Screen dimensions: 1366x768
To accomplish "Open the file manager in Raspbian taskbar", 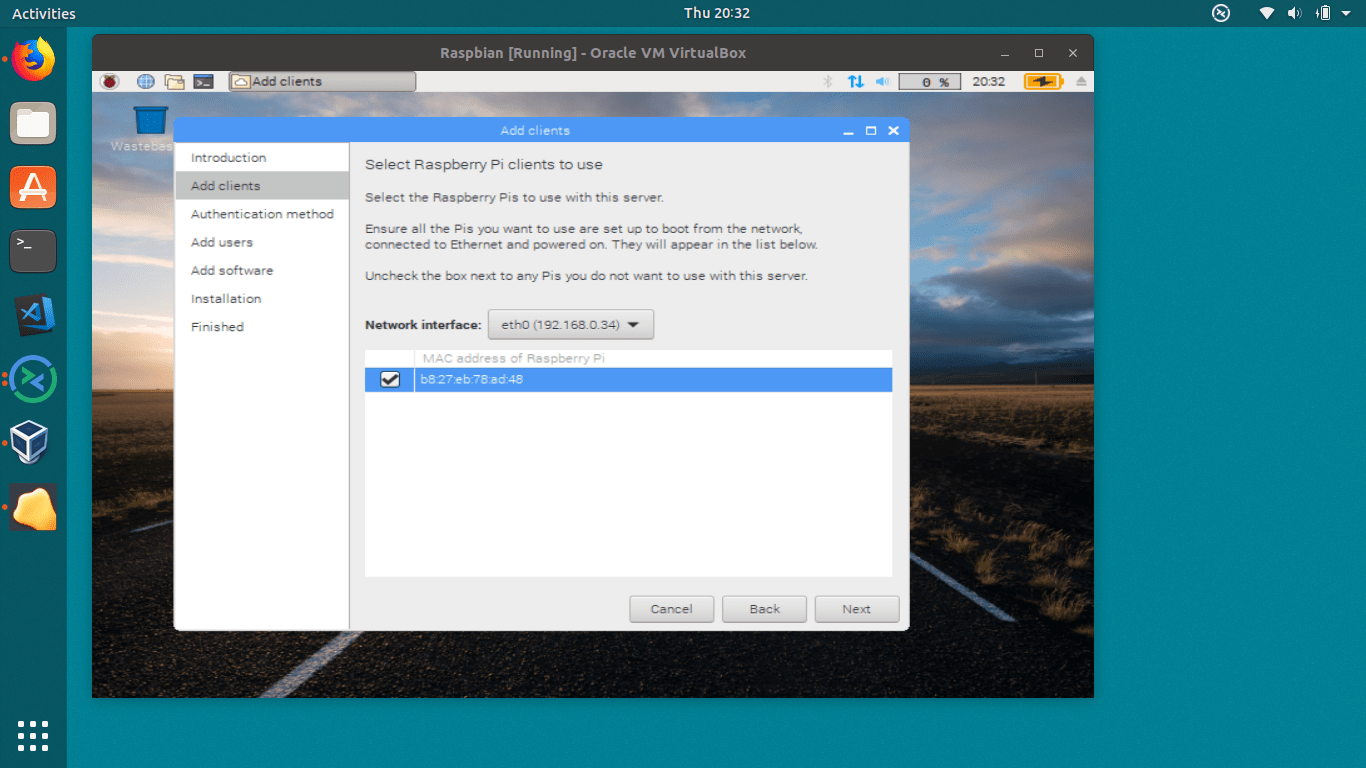I will [174, 81].
